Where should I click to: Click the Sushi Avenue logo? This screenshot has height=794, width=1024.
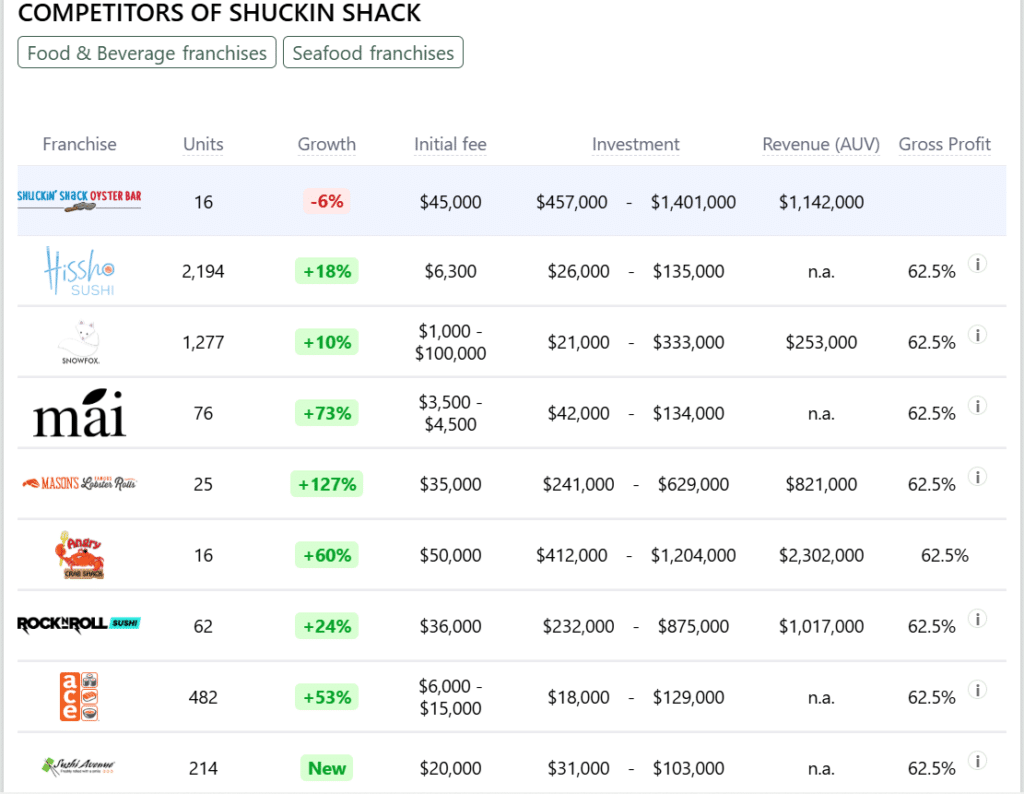click(x=78, y=767)
